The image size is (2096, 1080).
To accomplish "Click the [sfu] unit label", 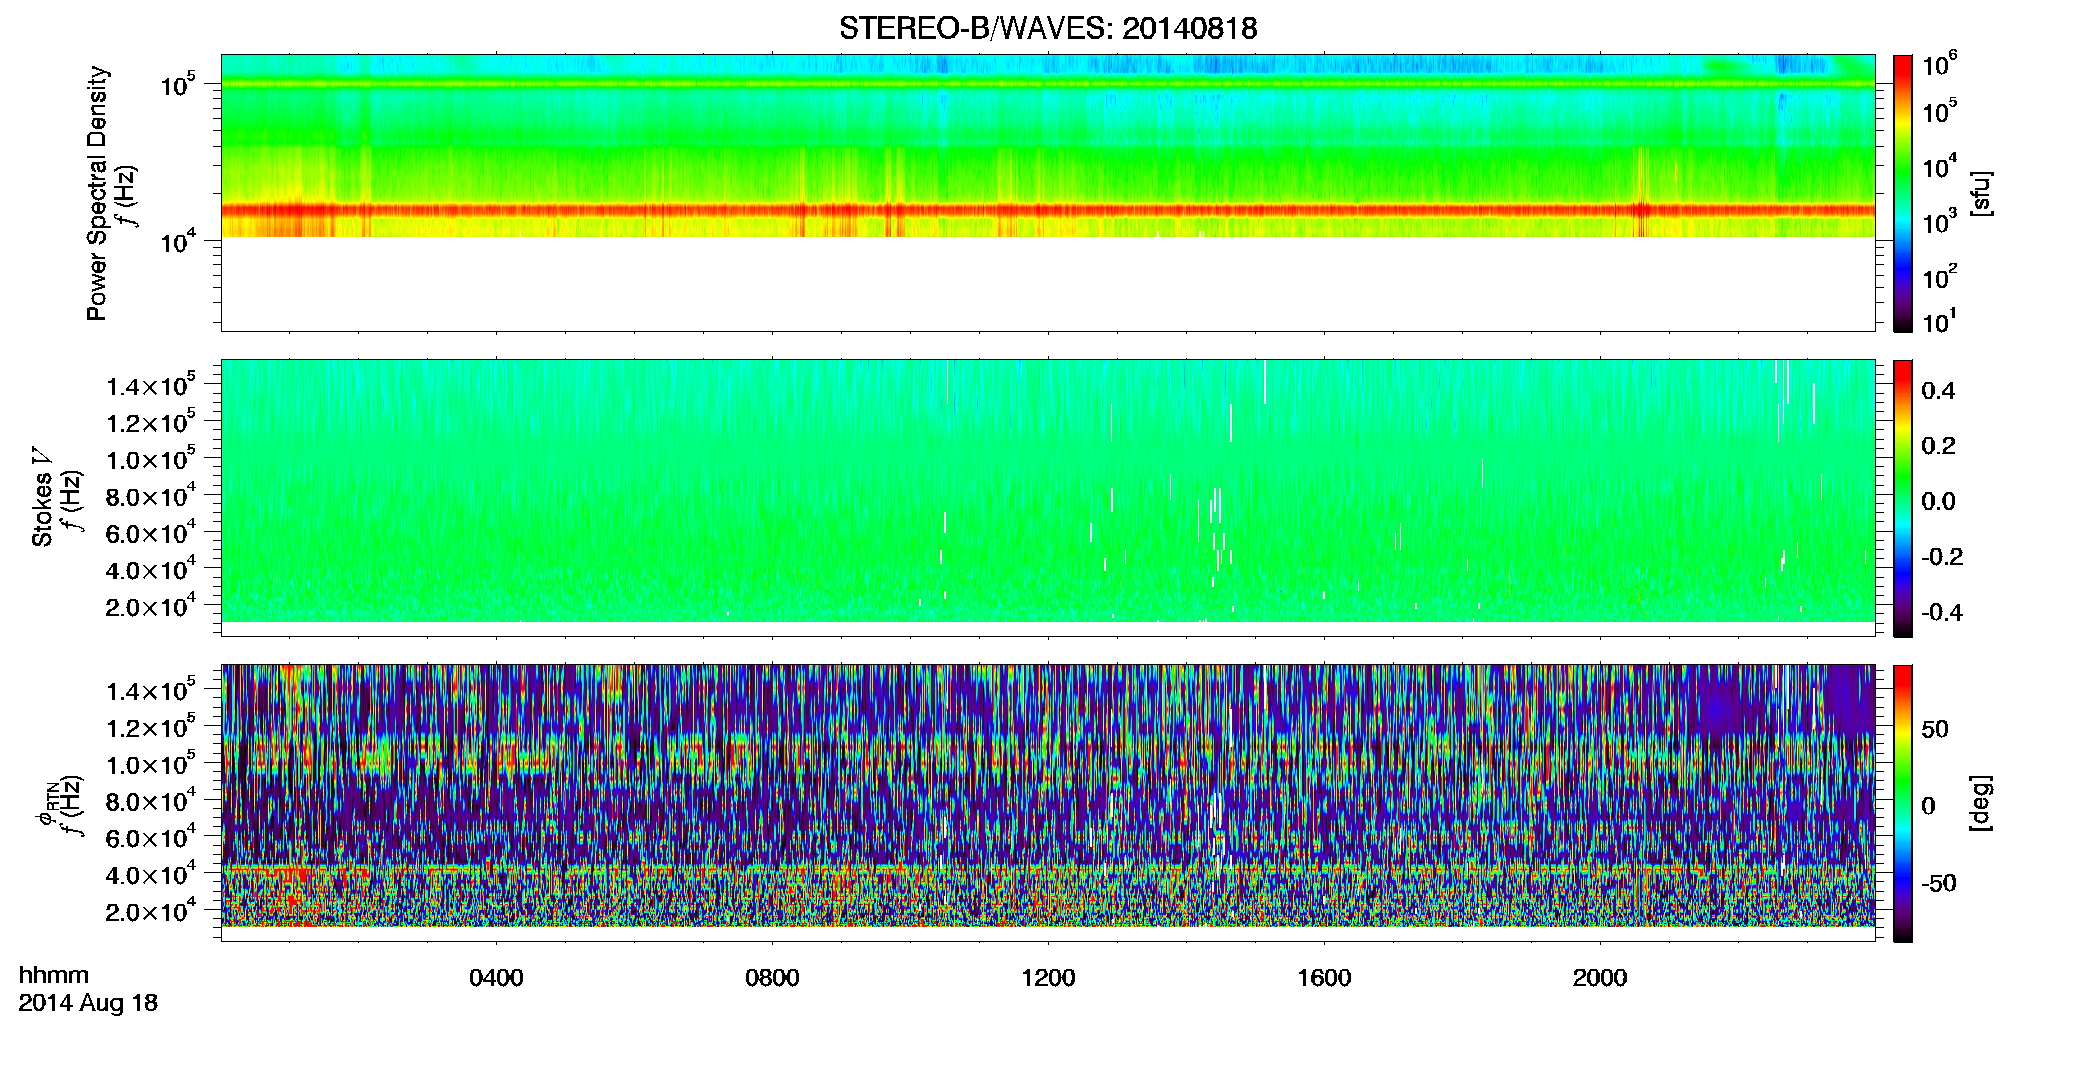I will pos(1980,193).
